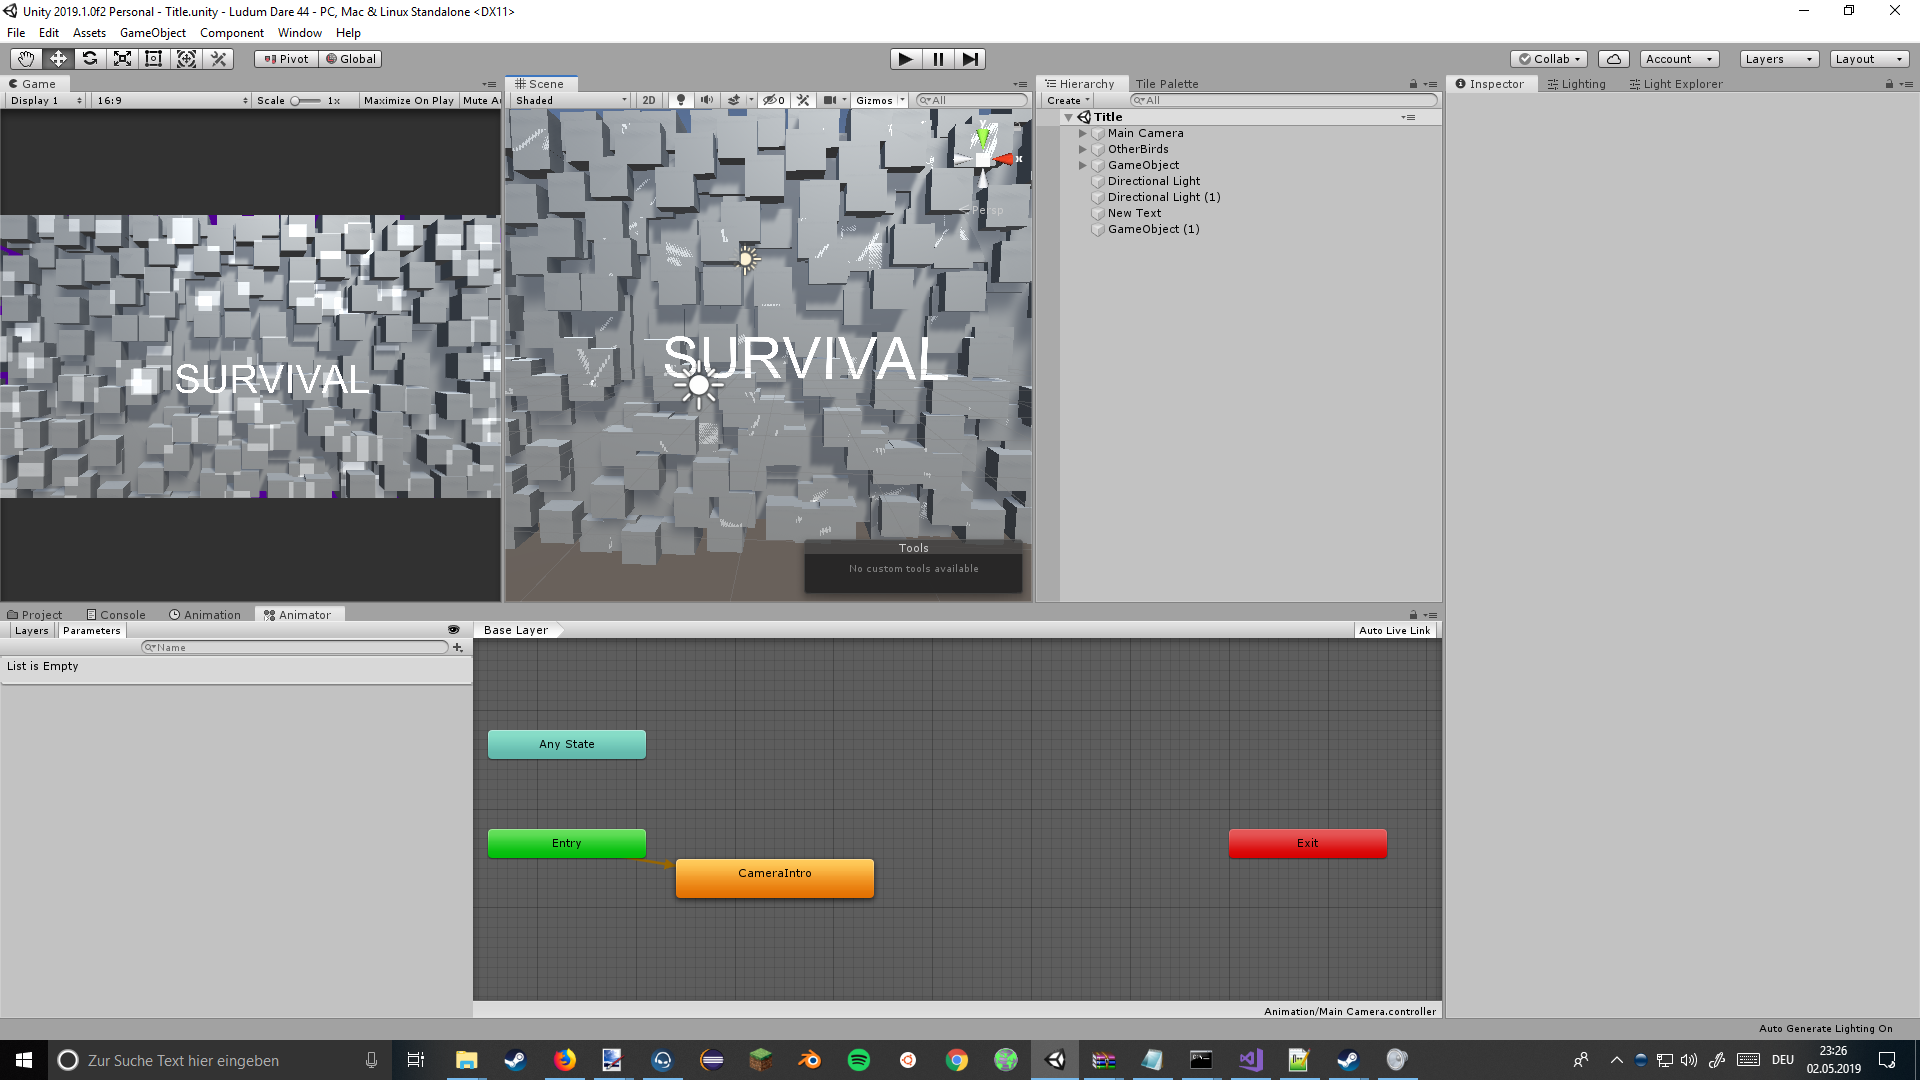Select the Any State node
This screenshot has height=1080, width=1920.
tap(567, 744)
